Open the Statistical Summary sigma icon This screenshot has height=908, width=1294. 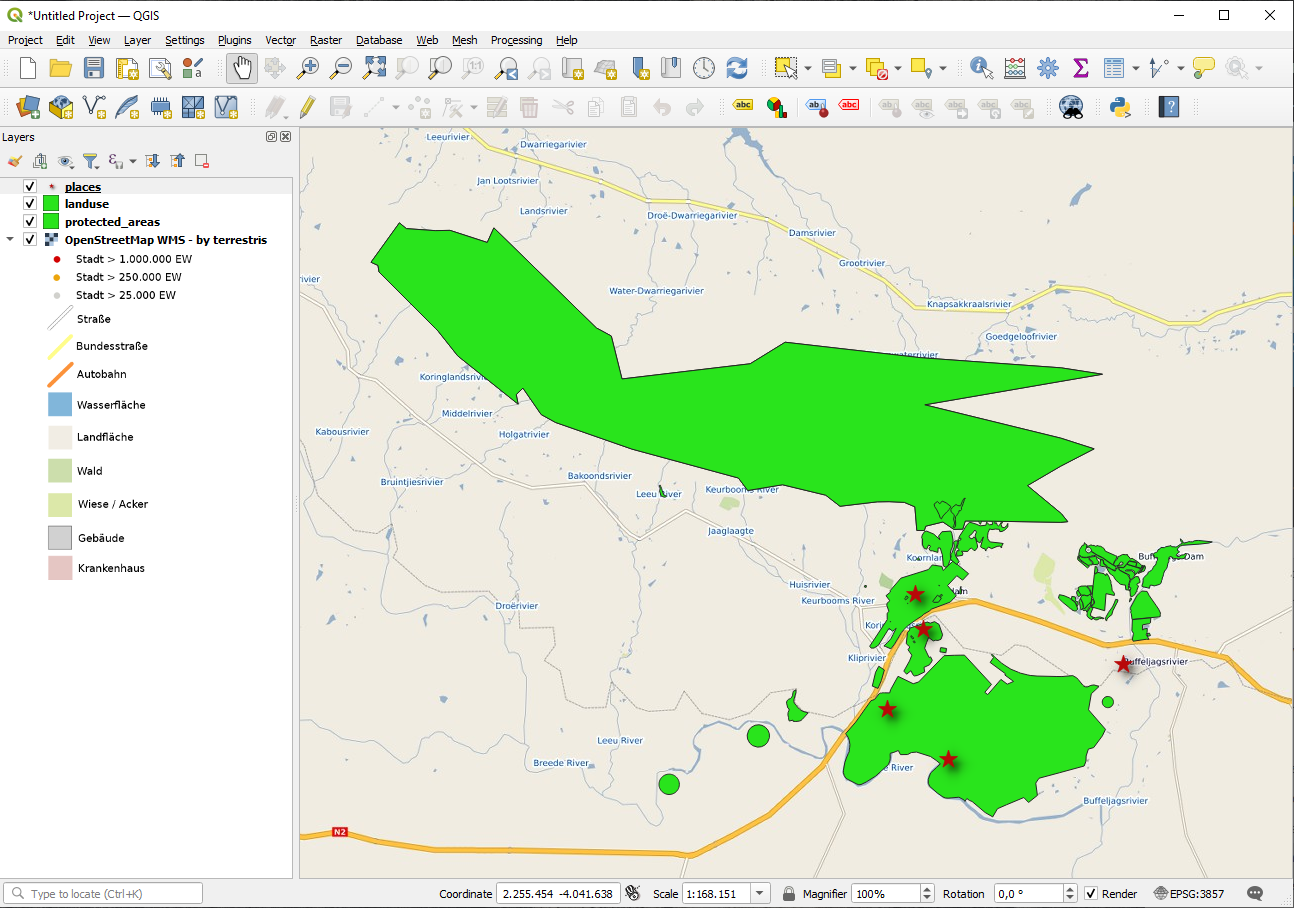click(x=1080, y=68)
